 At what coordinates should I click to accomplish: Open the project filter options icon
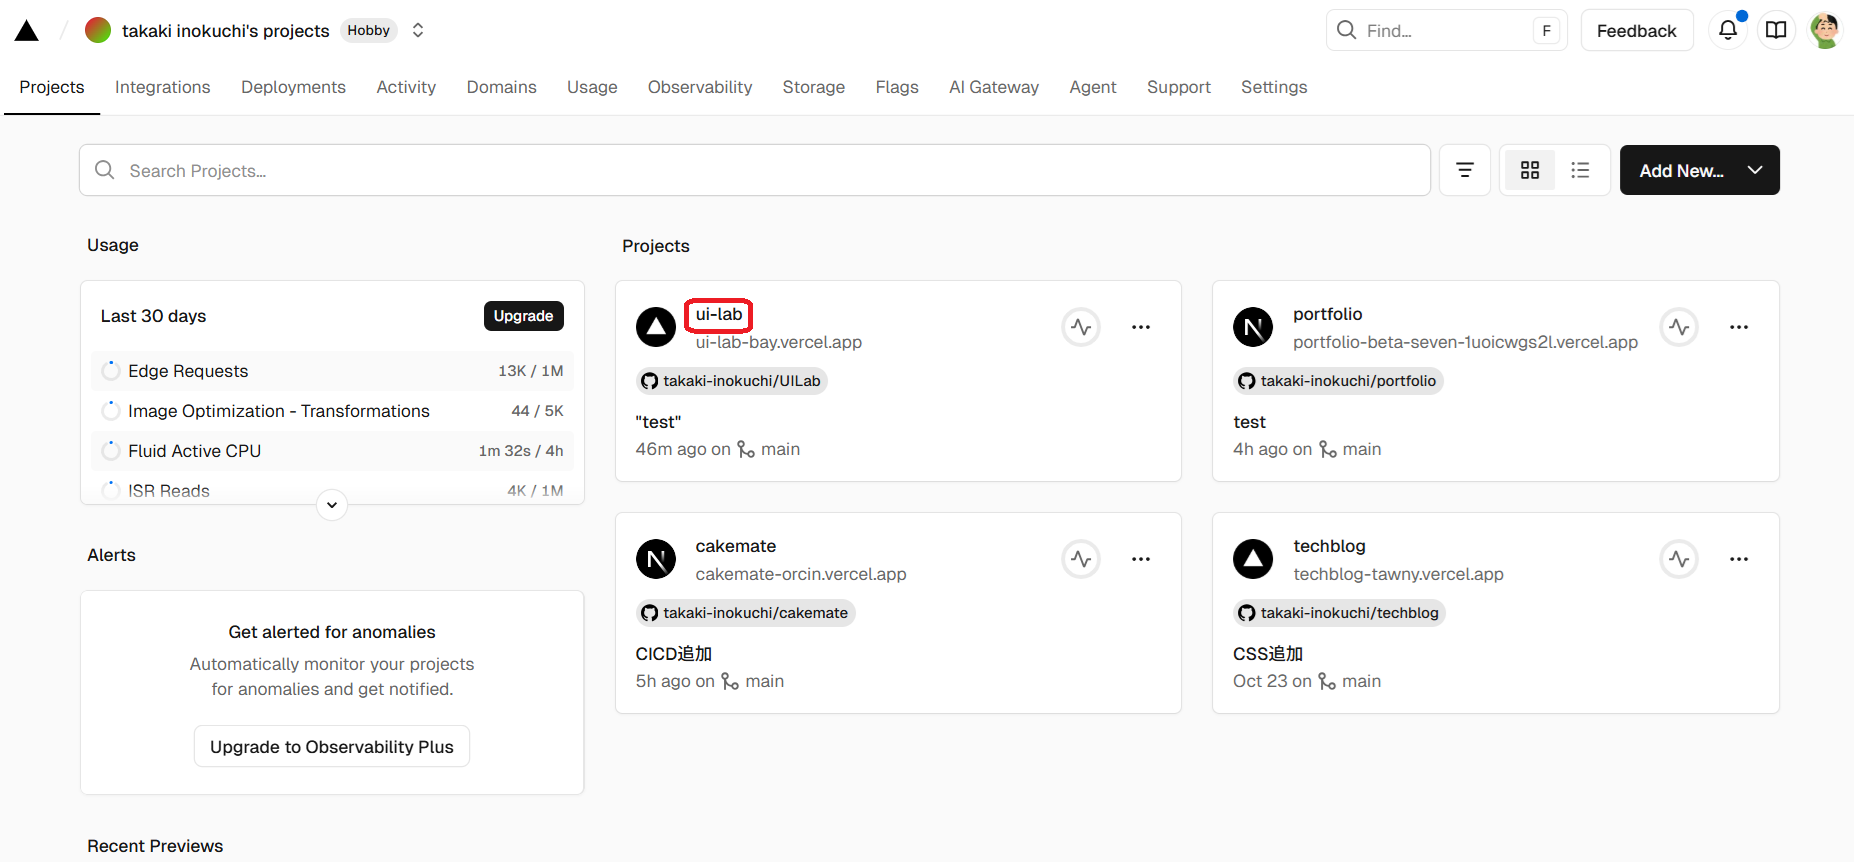pyautogui.click(x=1465, y=170)
